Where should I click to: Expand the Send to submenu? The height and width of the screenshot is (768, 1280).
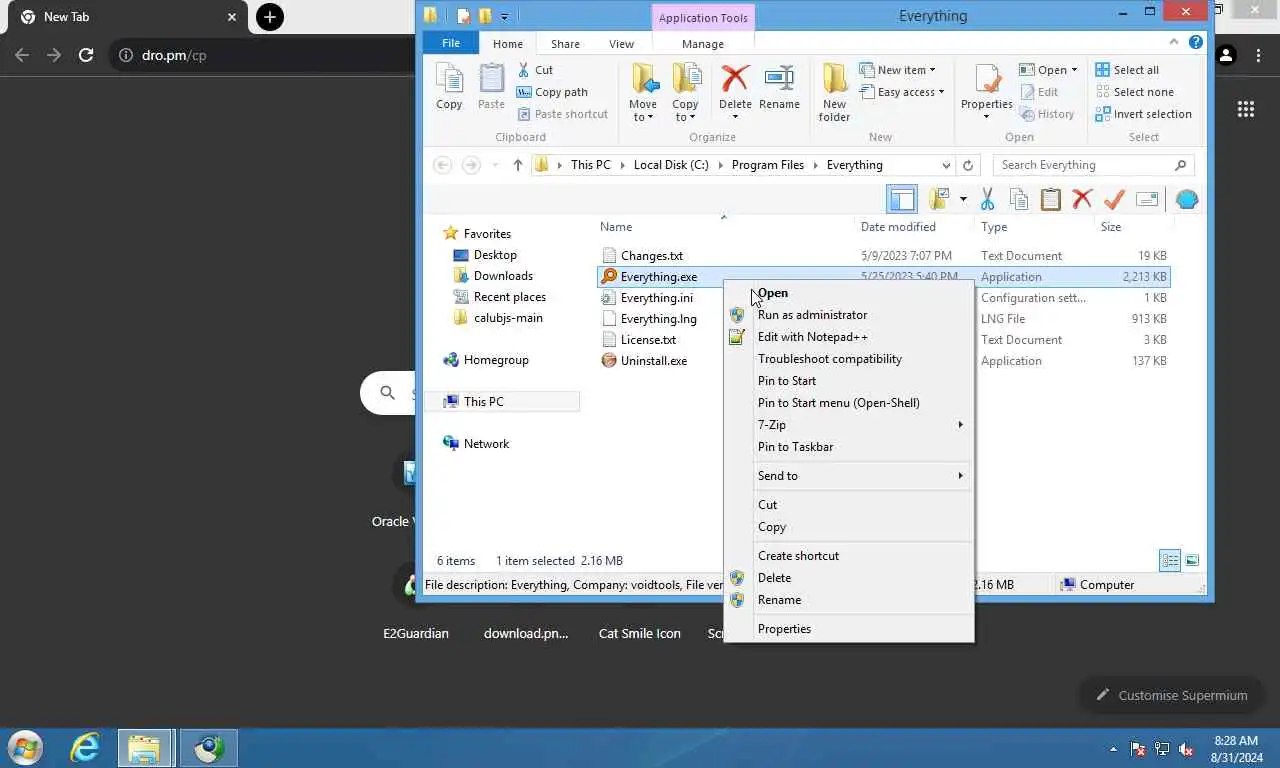[848, 476]
